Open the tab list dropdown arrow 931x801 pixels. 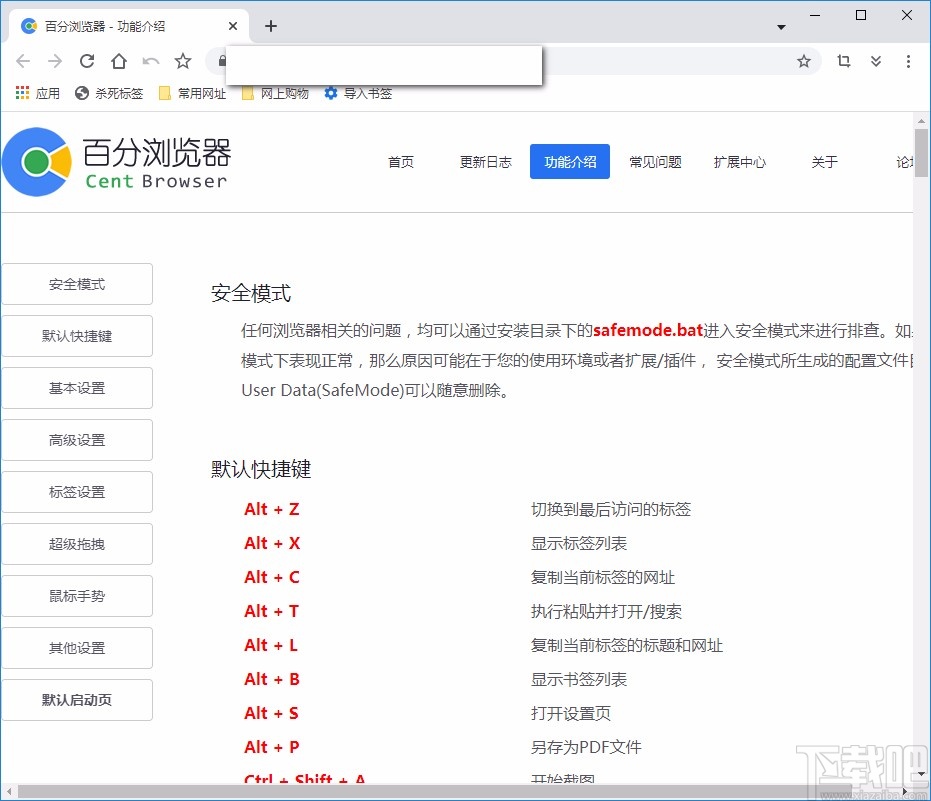pos(781,27)
